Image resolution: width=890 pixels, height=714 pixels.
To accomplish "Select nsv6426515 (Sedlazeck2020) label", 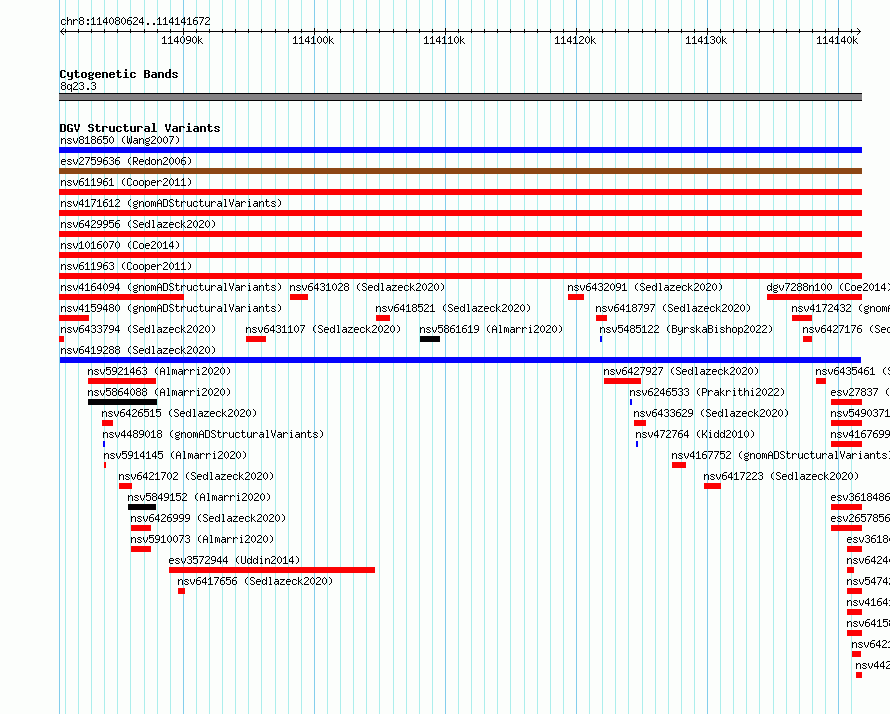I will 179,413.
